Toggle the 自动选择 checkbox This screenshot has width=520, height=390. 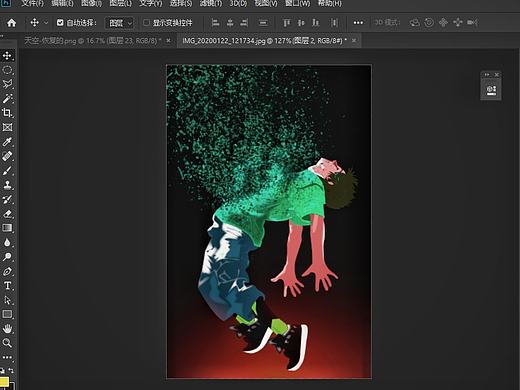[x=60, y=23]
